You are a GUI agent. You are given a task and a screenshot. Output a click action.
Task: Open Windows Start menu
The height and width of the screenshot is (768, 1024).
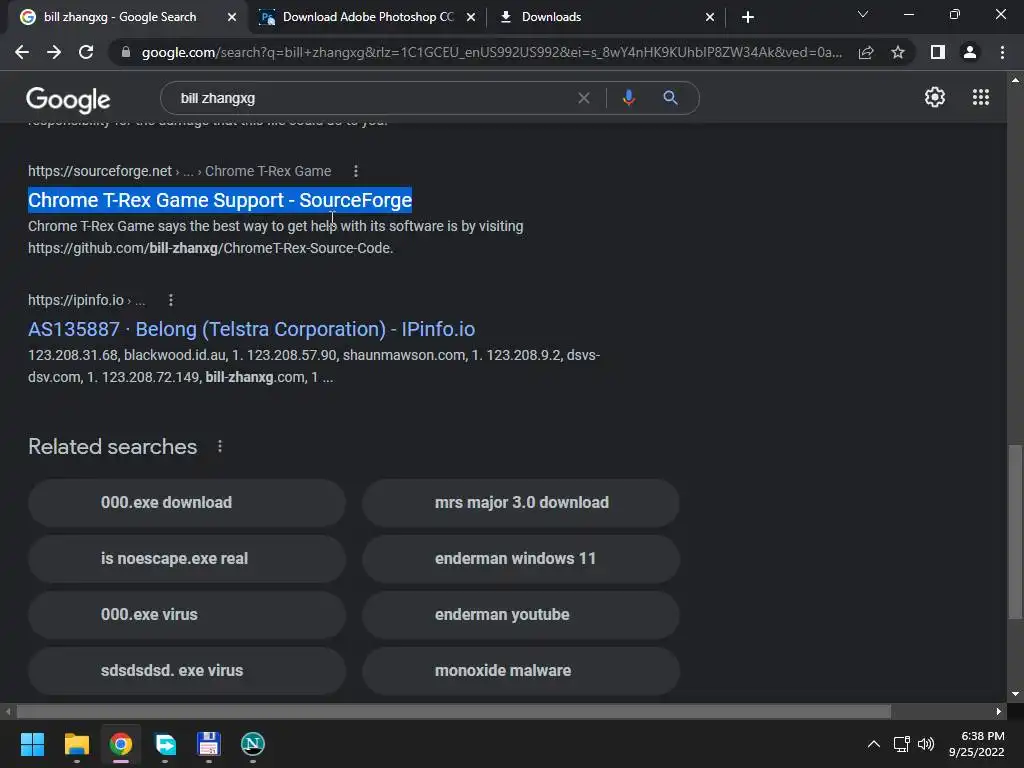[x=32, y=744]
